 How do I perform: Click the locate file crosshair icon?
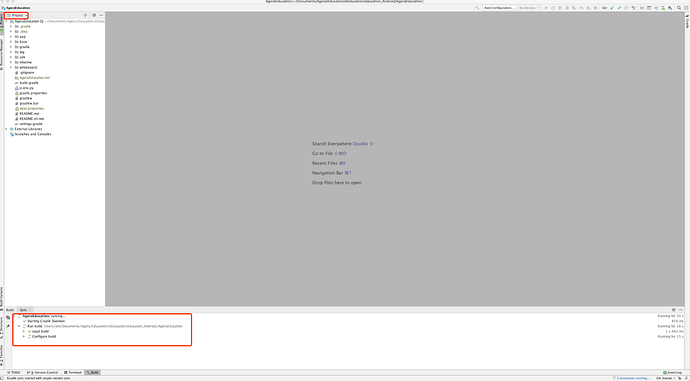[x=85, y=15]
